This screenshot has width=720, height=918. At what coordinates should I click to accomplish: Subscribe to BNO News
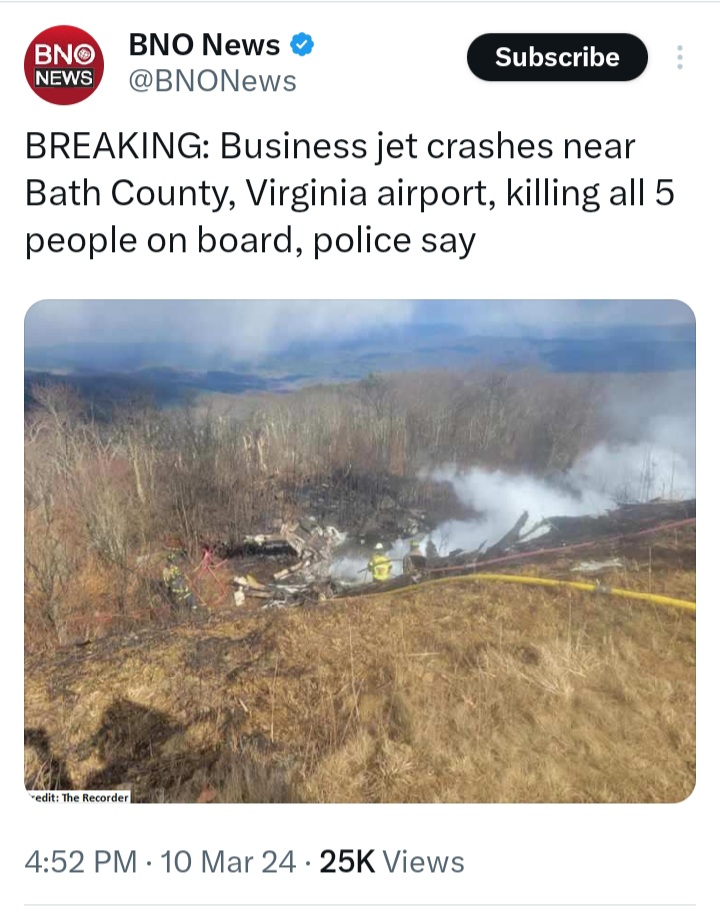557,57
